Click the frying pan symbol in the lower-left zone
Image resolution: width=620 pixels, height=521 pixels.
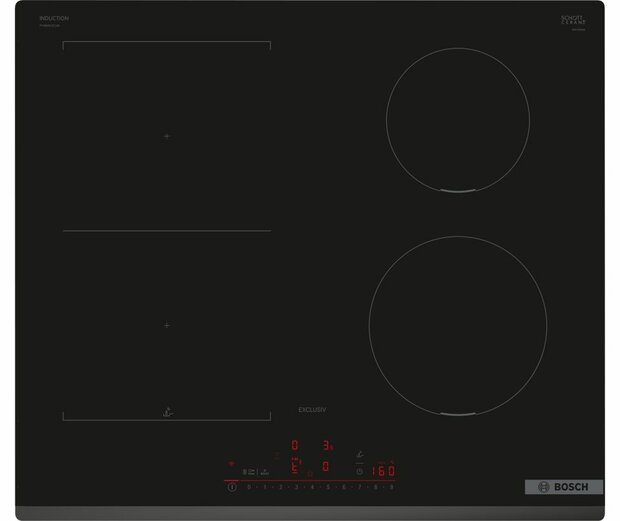tap(167, 409)
